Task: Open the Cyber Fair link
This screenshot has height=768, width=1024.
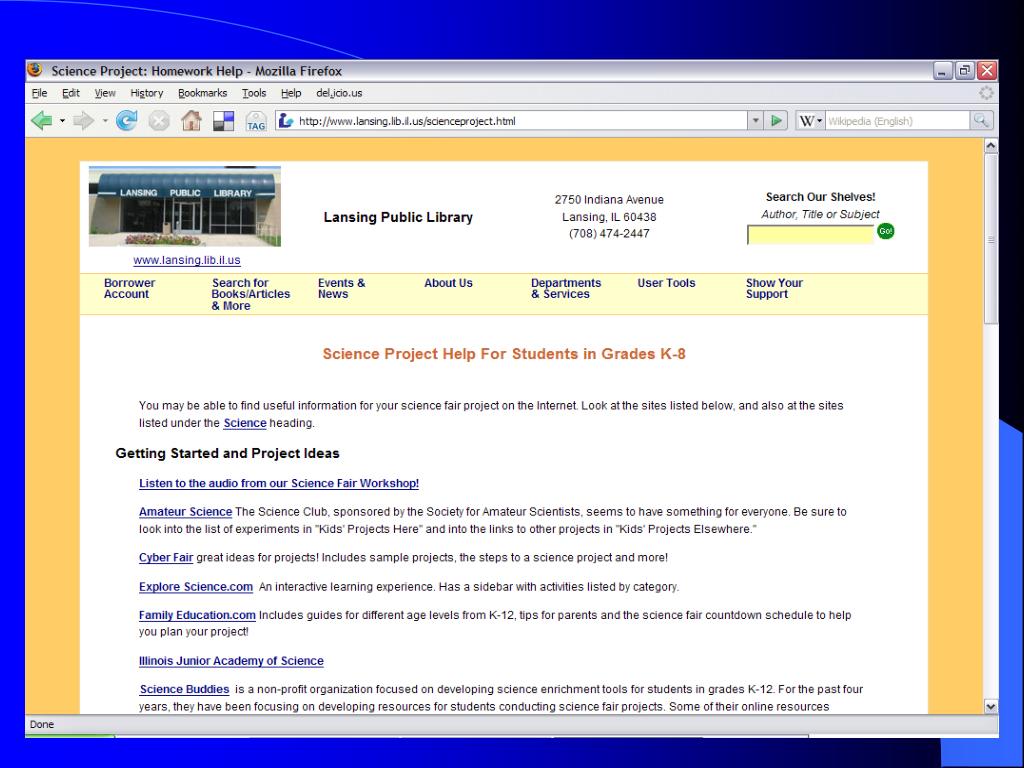Action: tap(166, 558)
